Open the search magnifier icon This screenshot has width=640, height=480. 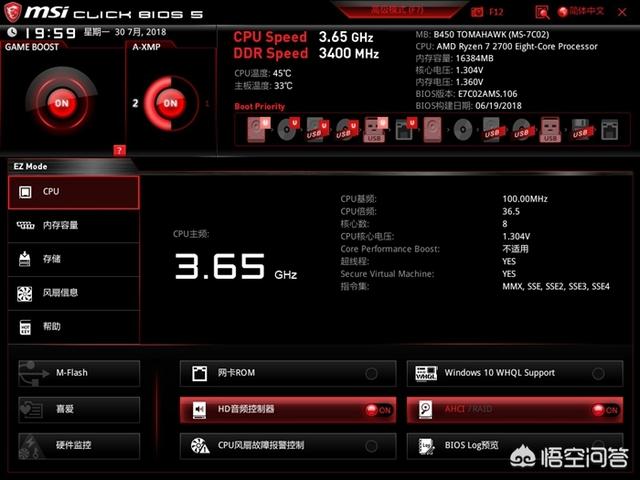click(x=542, y=12)
